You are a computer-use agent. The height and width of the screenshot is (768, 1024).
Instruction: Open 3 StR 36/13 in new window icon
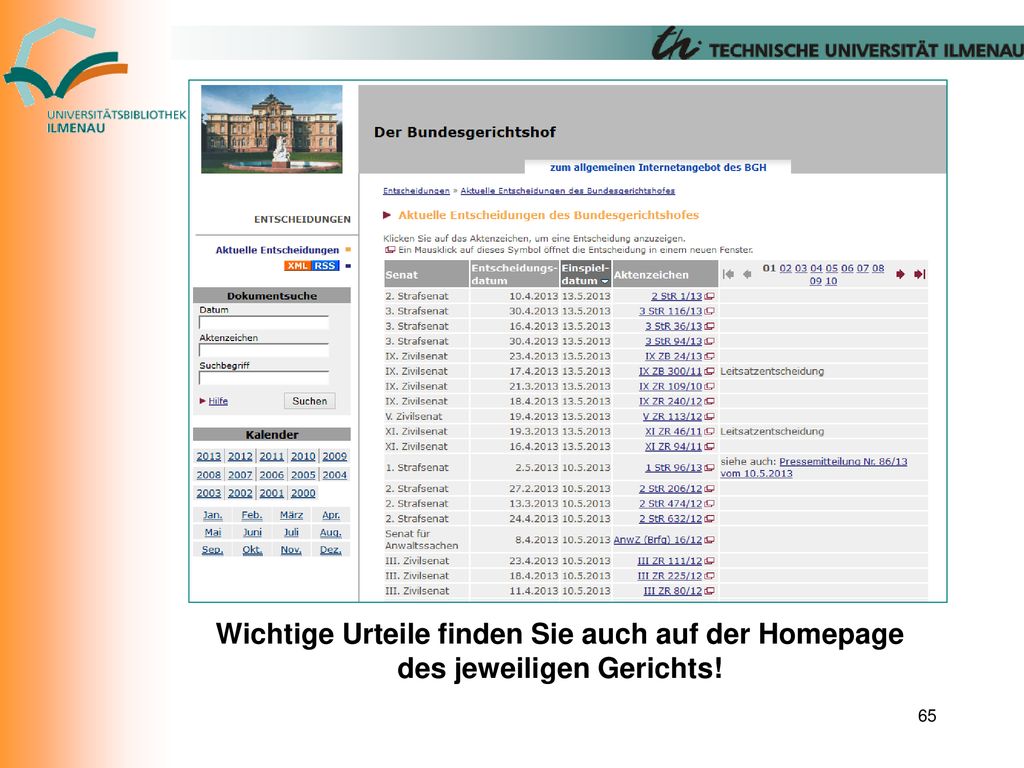tap(709, 327)
